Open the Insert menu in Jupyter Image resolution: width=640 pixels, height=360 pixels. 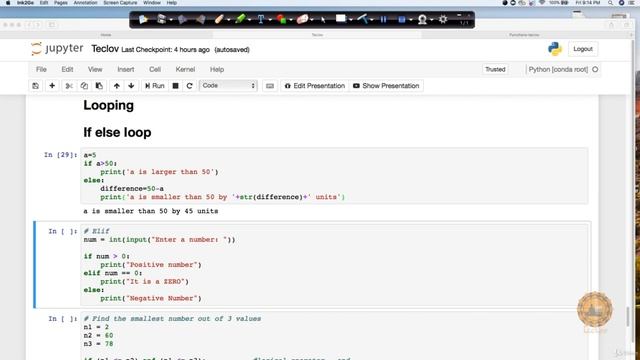click(126, 69)
